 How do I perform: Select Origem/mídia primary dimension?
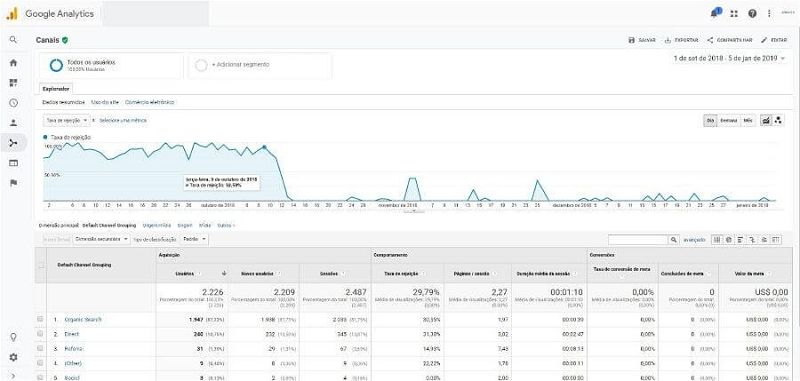[157, 225]
